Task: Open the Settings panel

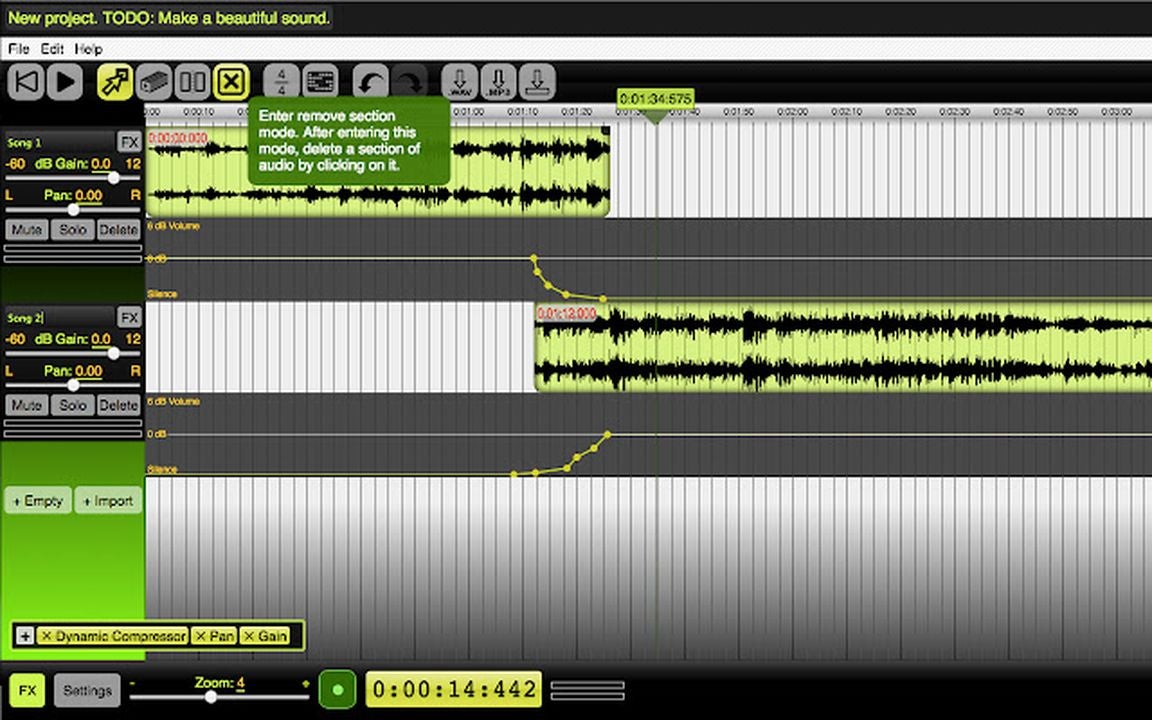Action: coord(87,690)
